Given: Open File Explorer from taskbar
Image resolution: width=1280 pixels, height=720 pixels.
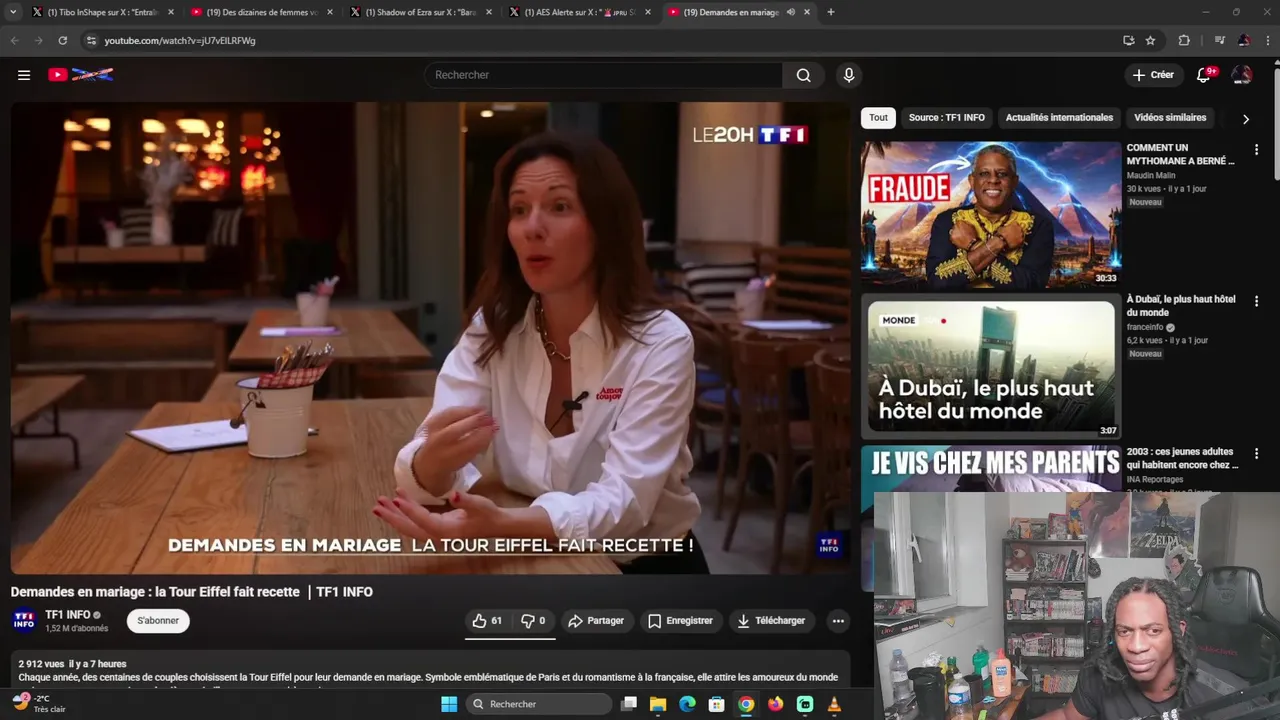Looking at the screenshot, I should (x=658, y=704).
